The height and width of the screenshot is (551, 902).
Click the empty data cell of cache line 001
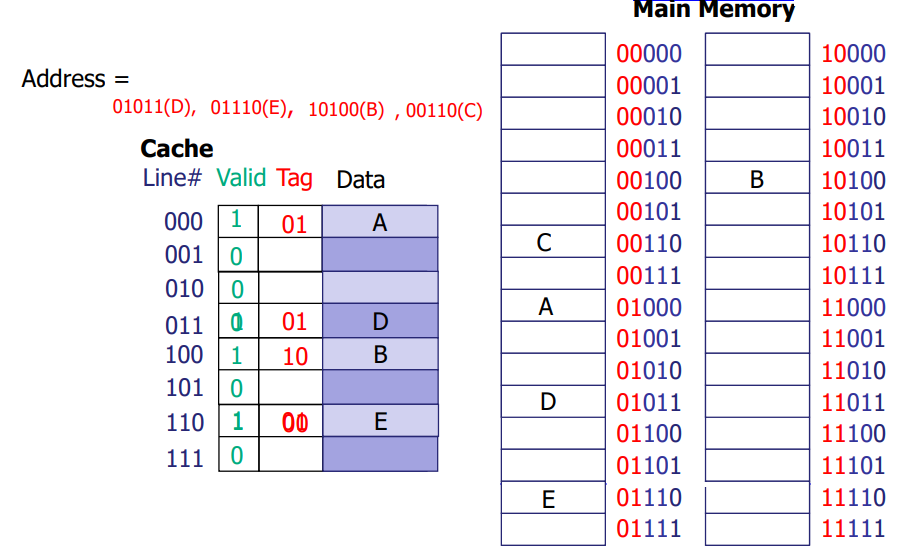coord(380,254)
